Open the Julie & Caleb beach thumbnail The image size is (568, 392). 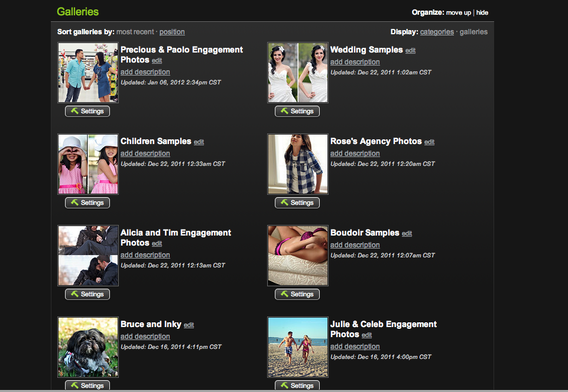click(x=298, y=347)
